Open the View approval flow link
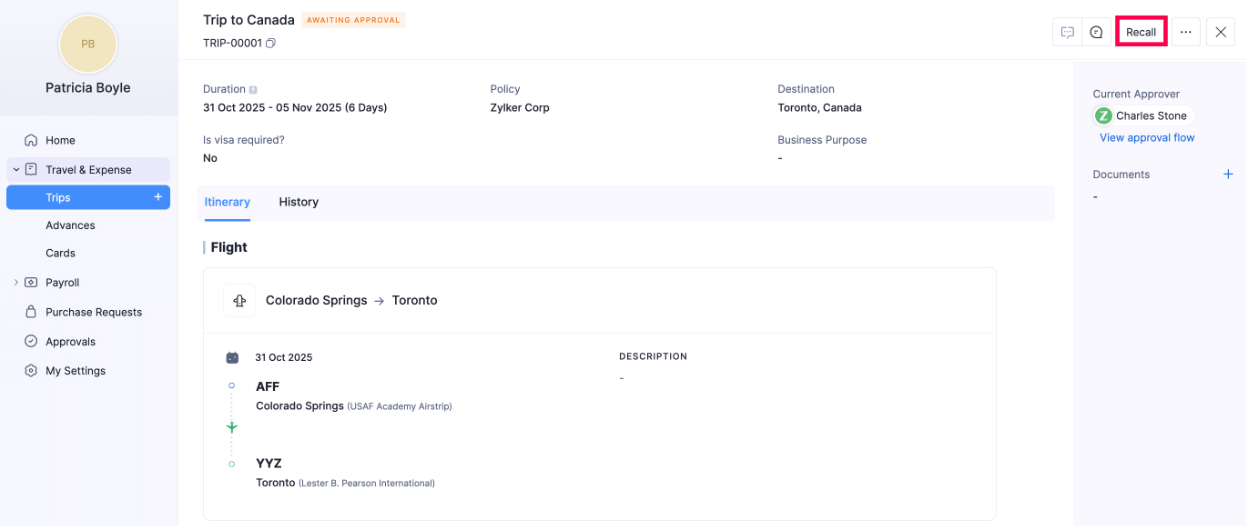 (1146, 138)
